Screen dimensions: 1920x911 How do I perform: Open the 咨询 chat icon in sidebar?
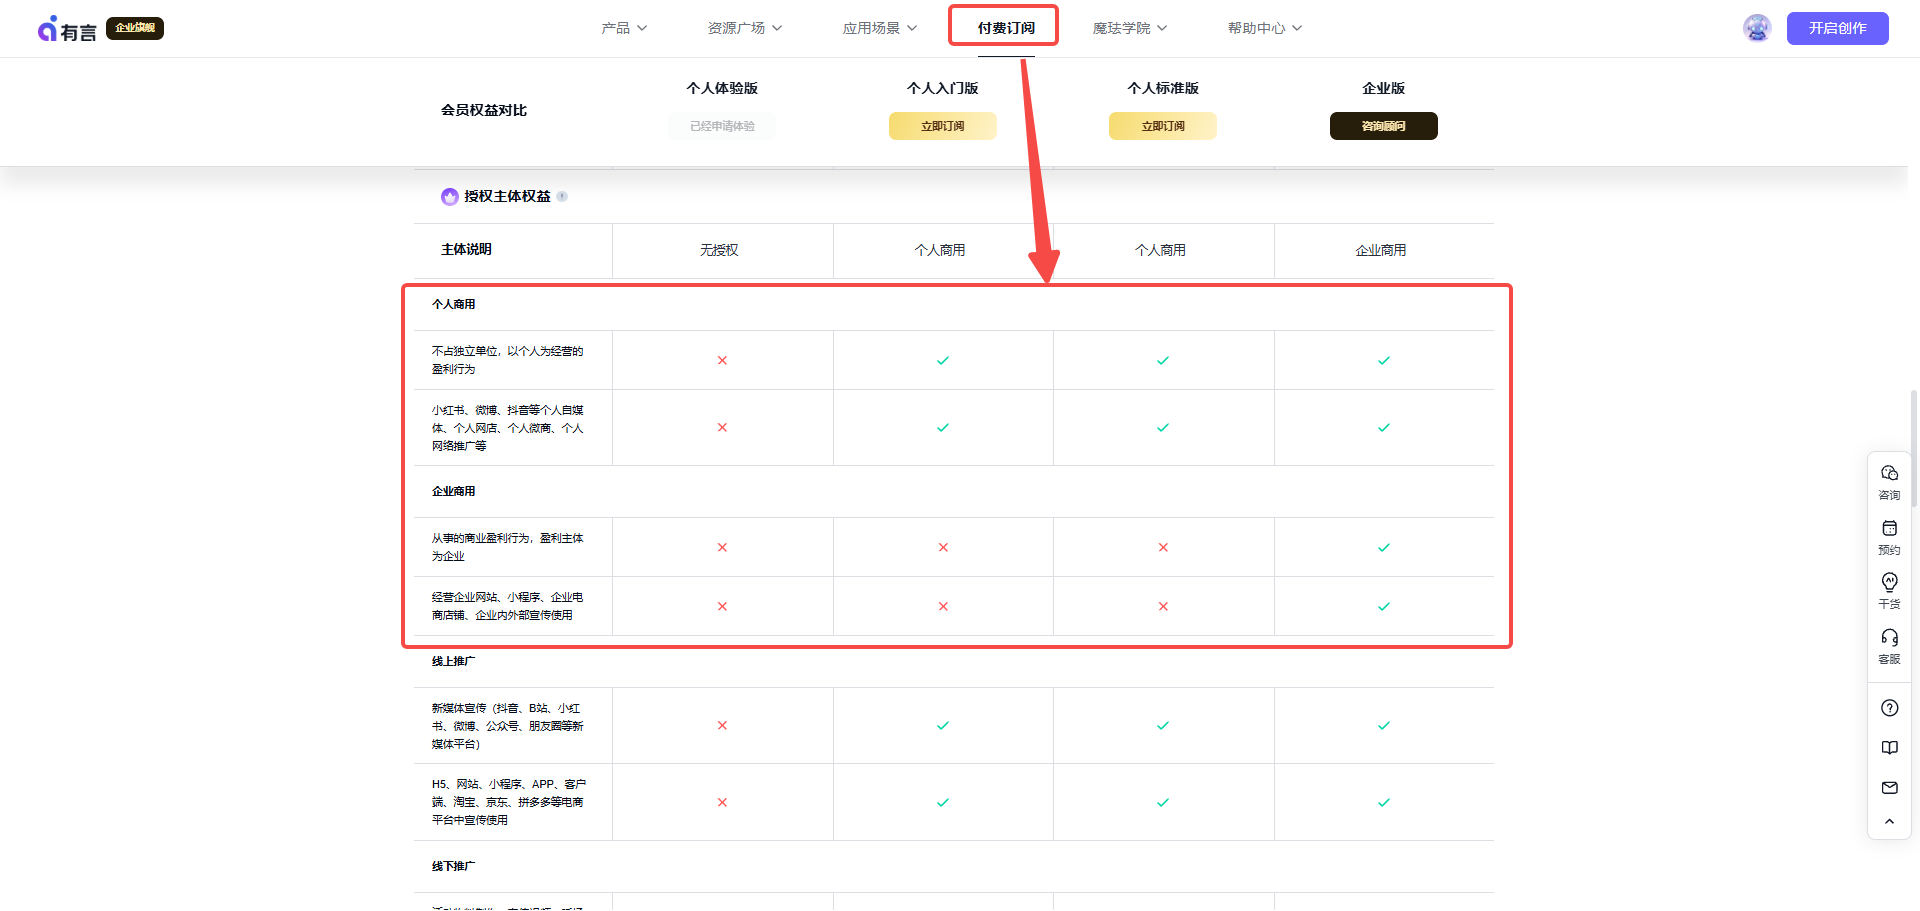(1889, 481)
